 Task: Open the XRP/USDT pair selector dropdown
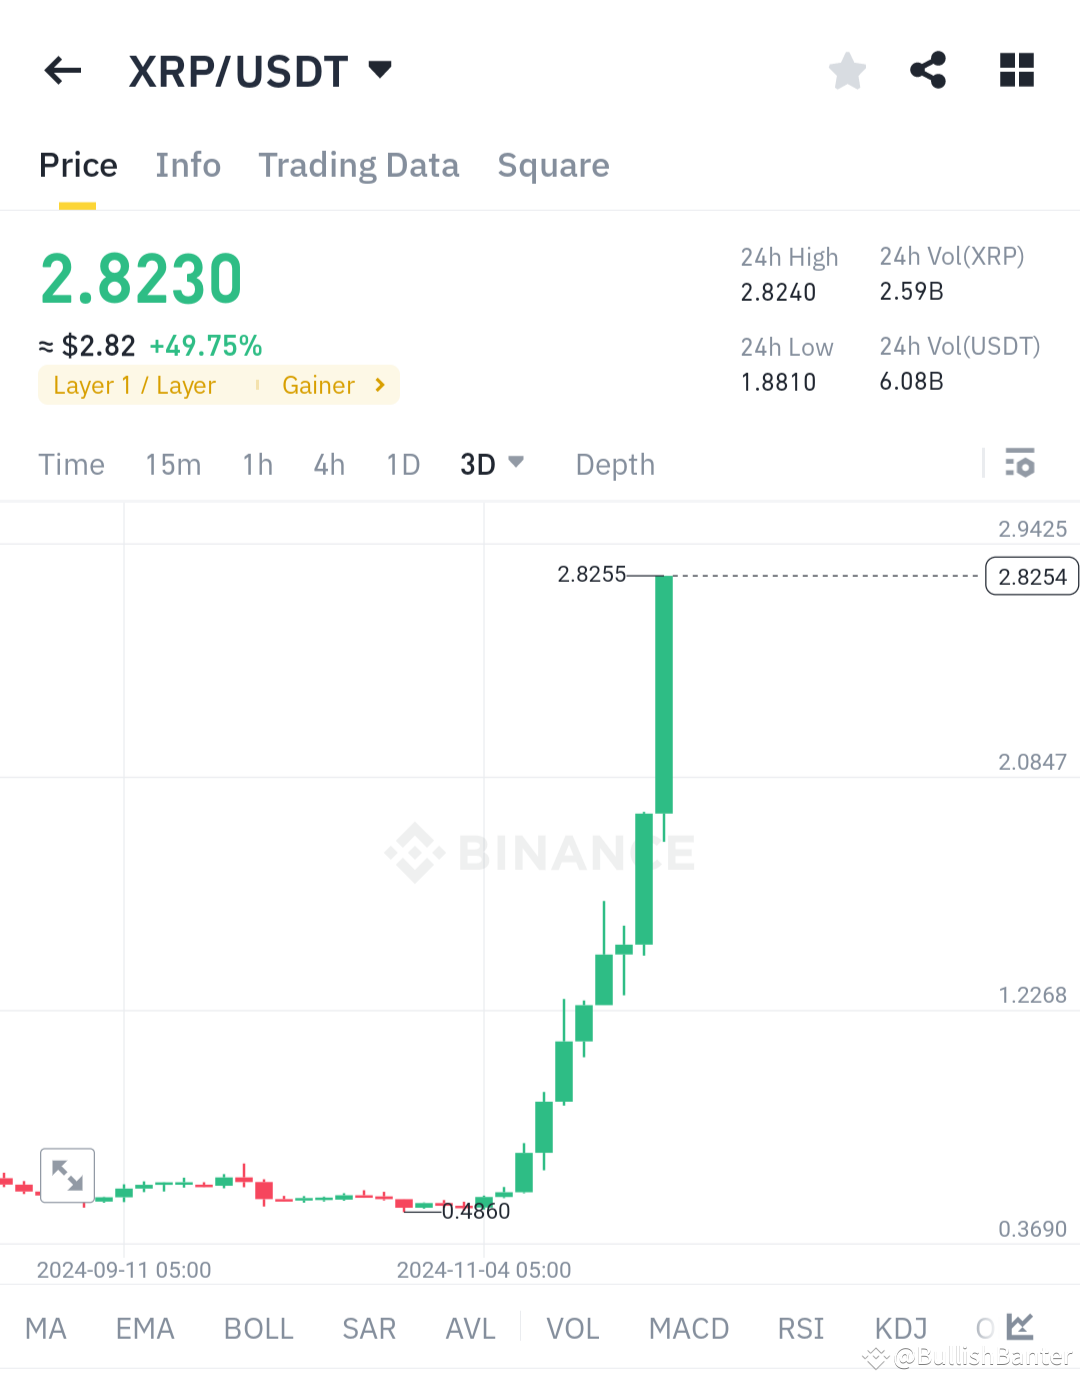(380, 70)
